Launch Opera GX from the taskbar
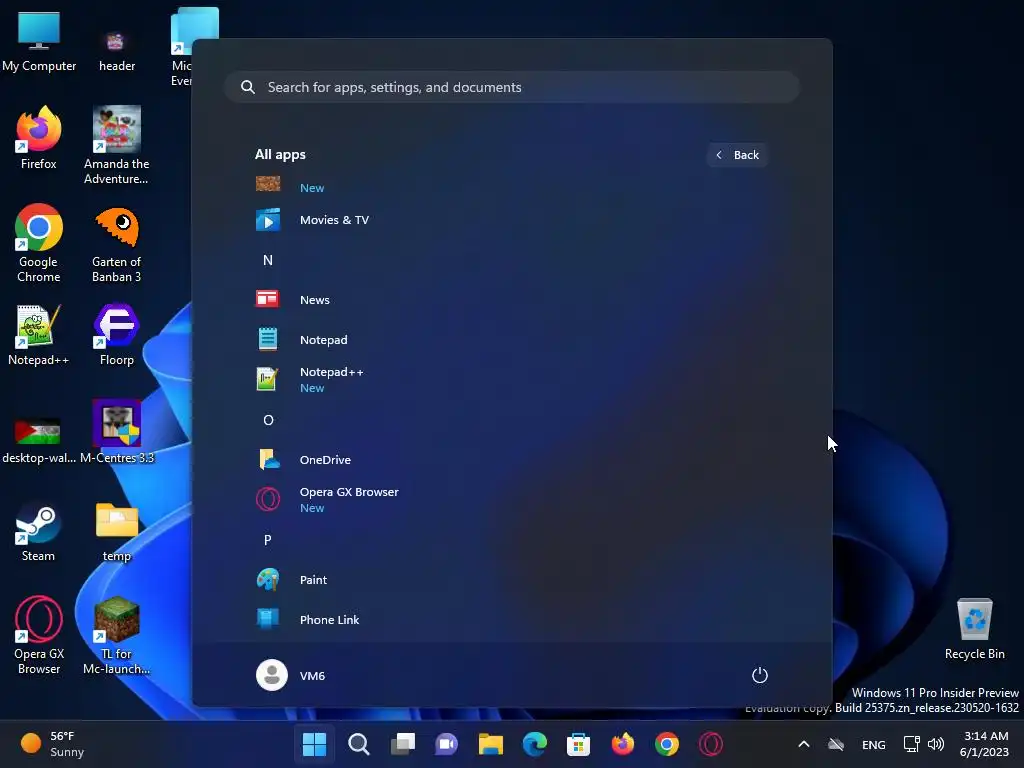Viewport: 1024px width, 768px height. pyautogui.click(x=711, y=744)
